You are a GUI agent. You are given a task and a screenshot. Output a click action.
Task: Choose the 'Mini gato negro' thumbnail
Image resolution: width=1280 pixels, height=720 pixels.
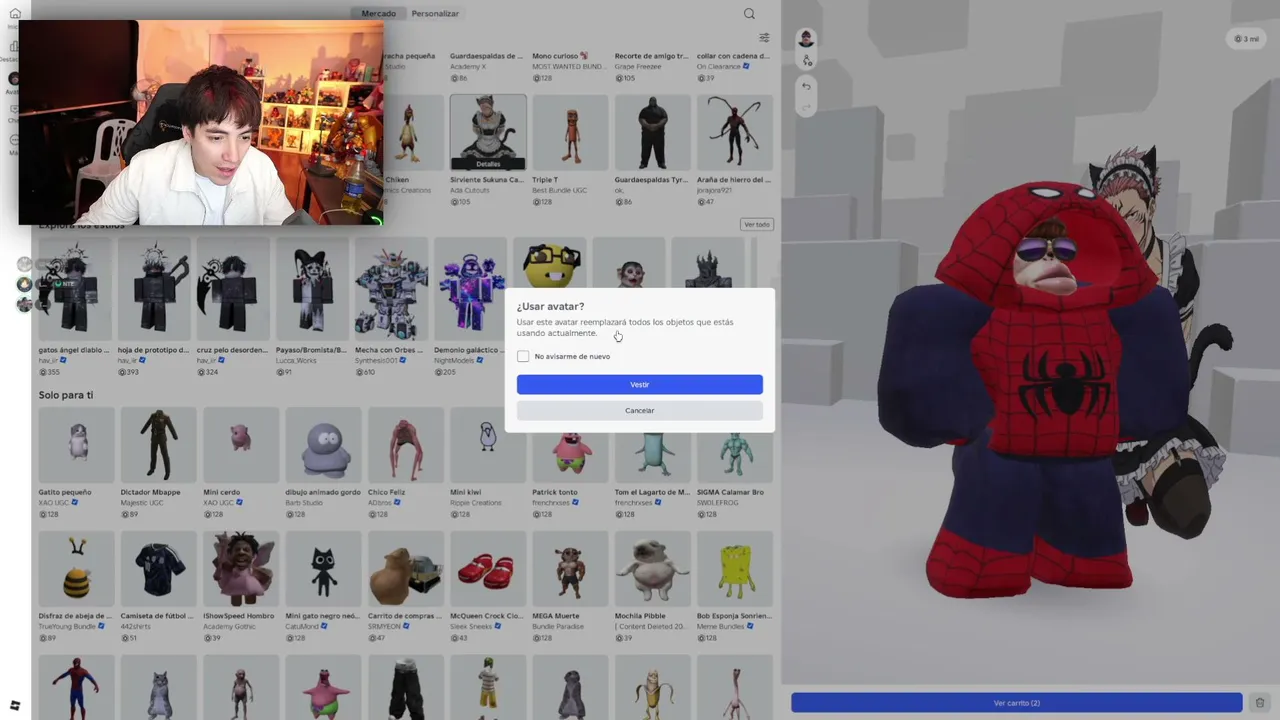click(x=323, y=569)
